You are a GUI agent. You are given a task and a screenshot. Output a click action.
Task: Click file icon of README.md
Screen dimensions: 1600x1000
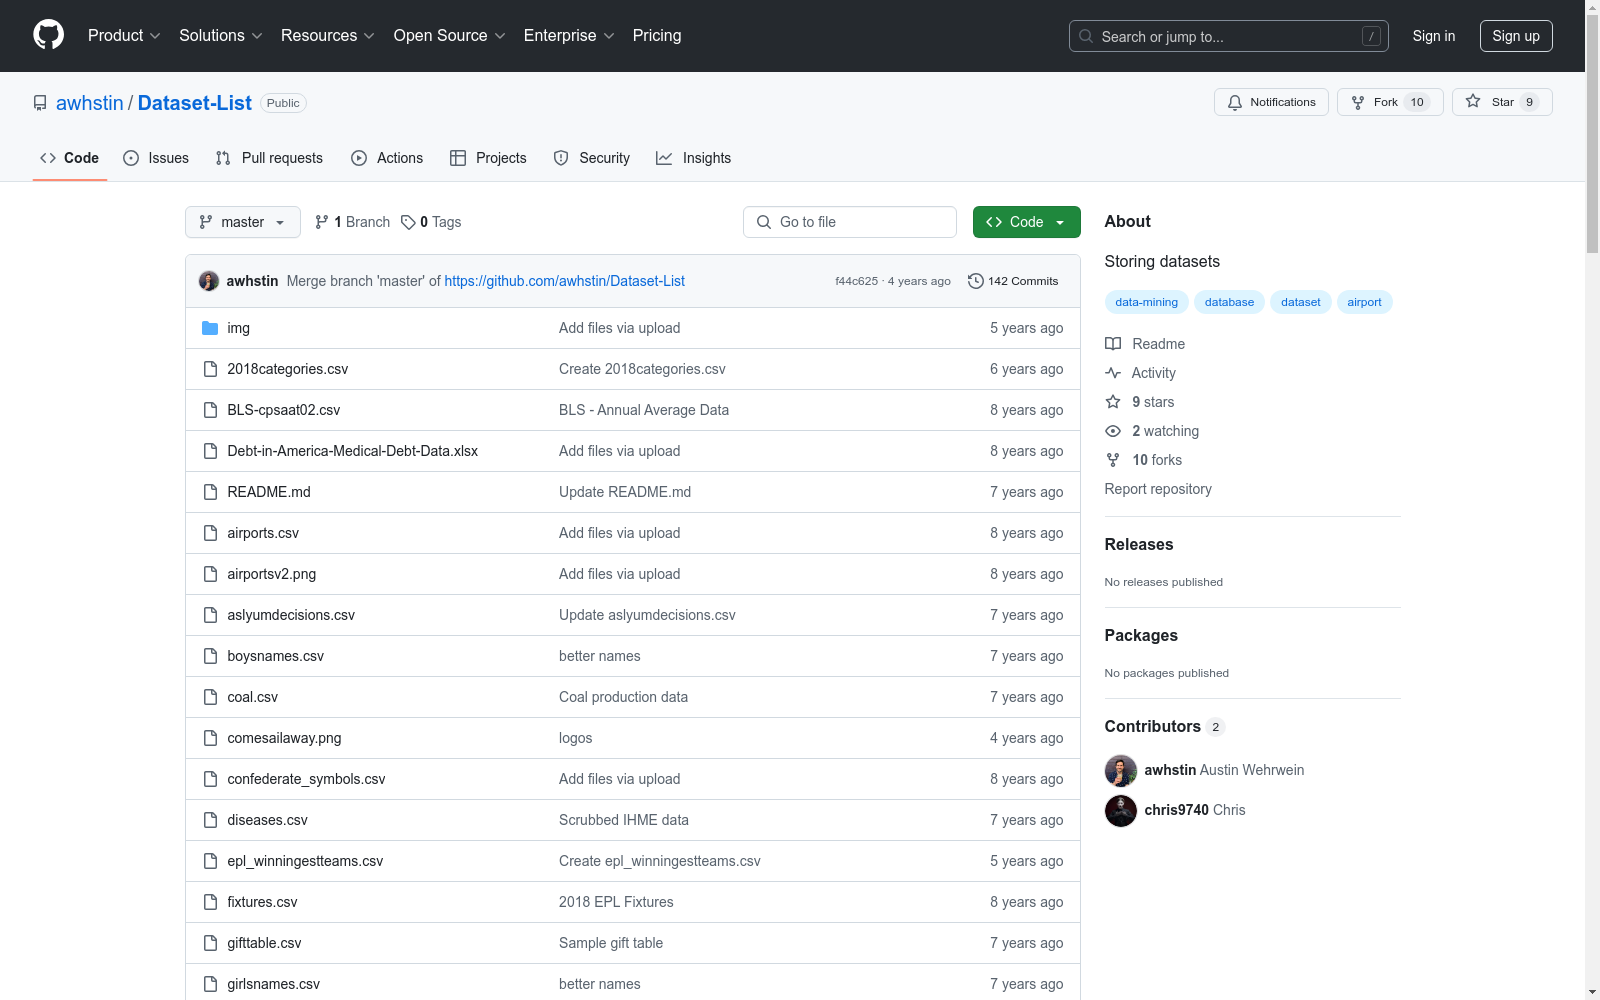210,492
